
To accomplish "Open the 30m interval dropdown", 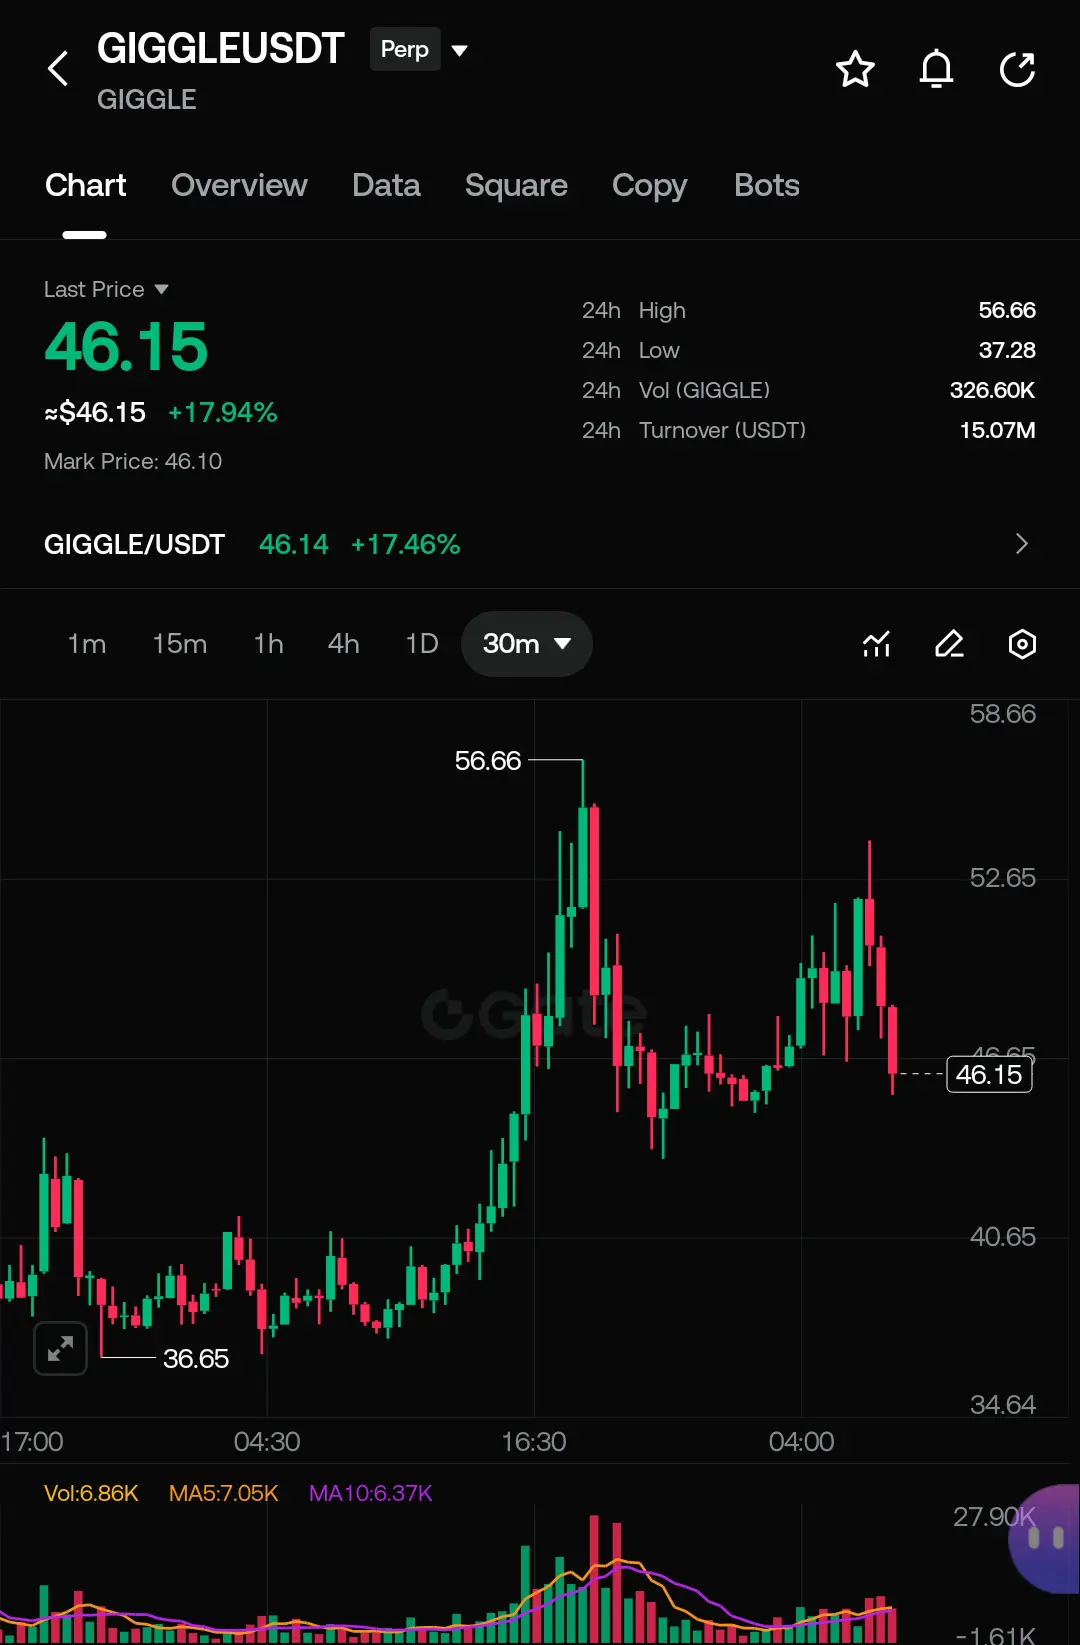I will pos(527,644).
